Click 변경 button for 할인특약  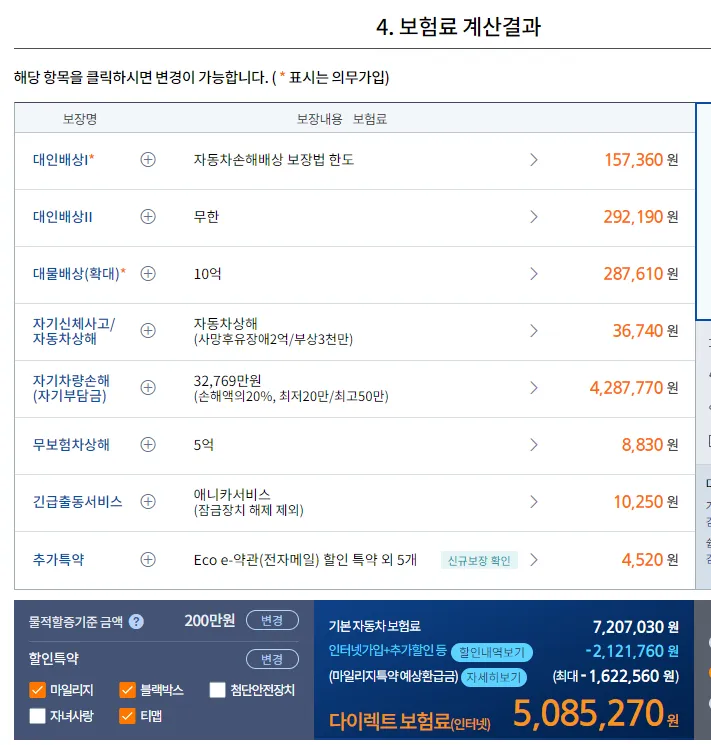[272, 659]
